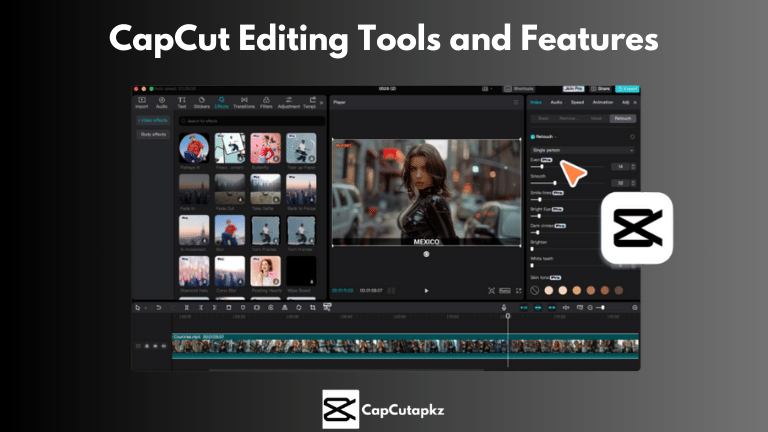768x432 pixels.
Task: Pick the lightest skin tone swatch
Action: click(x=549, y=290)
